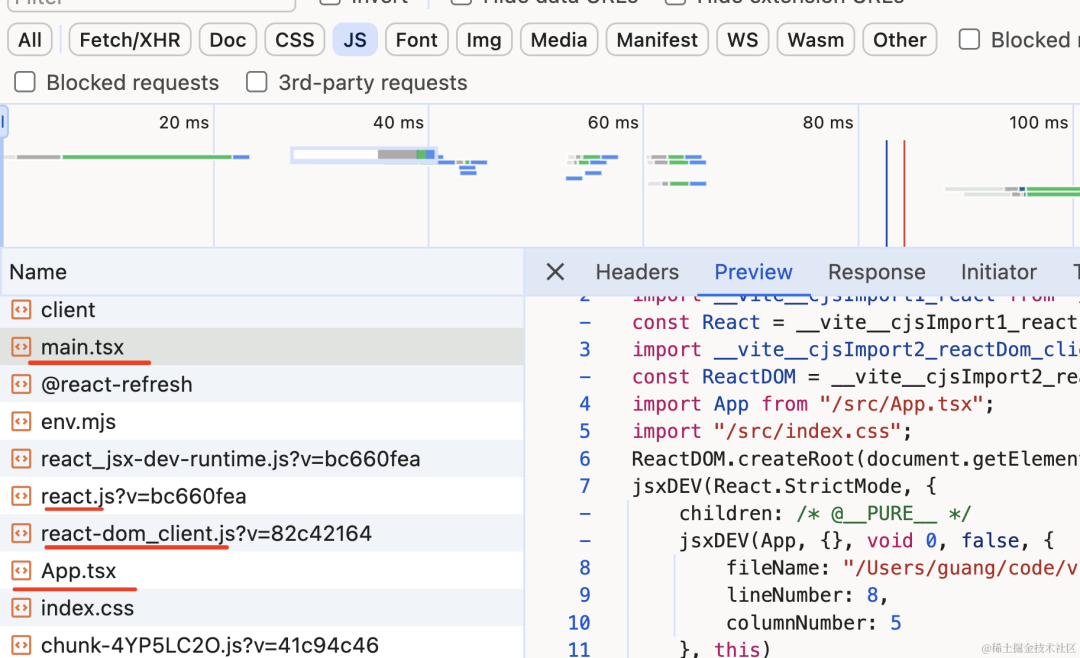Screen dimensions: 1080x658
Task: Click script icon beside react-dom_client.js
Action: click(21, 533)
